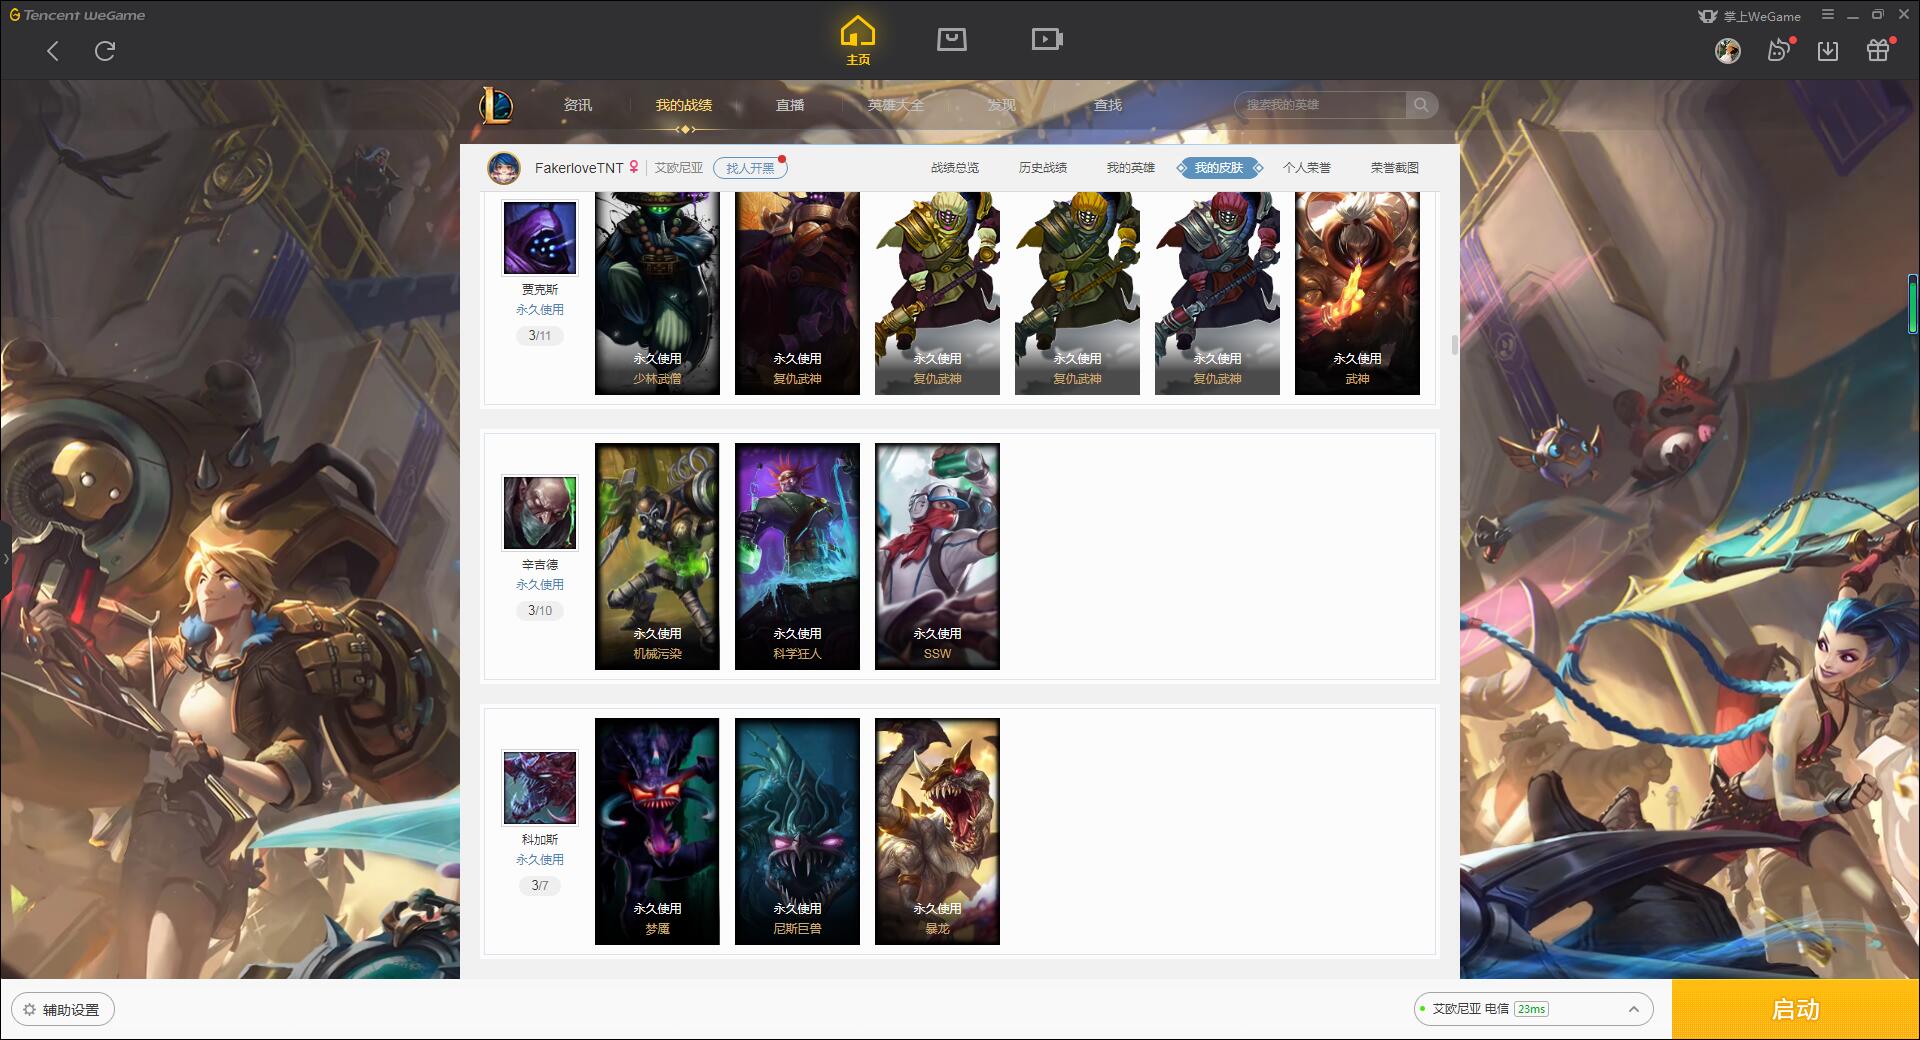Click the user avatar icon at top right

coord(1727,51)
